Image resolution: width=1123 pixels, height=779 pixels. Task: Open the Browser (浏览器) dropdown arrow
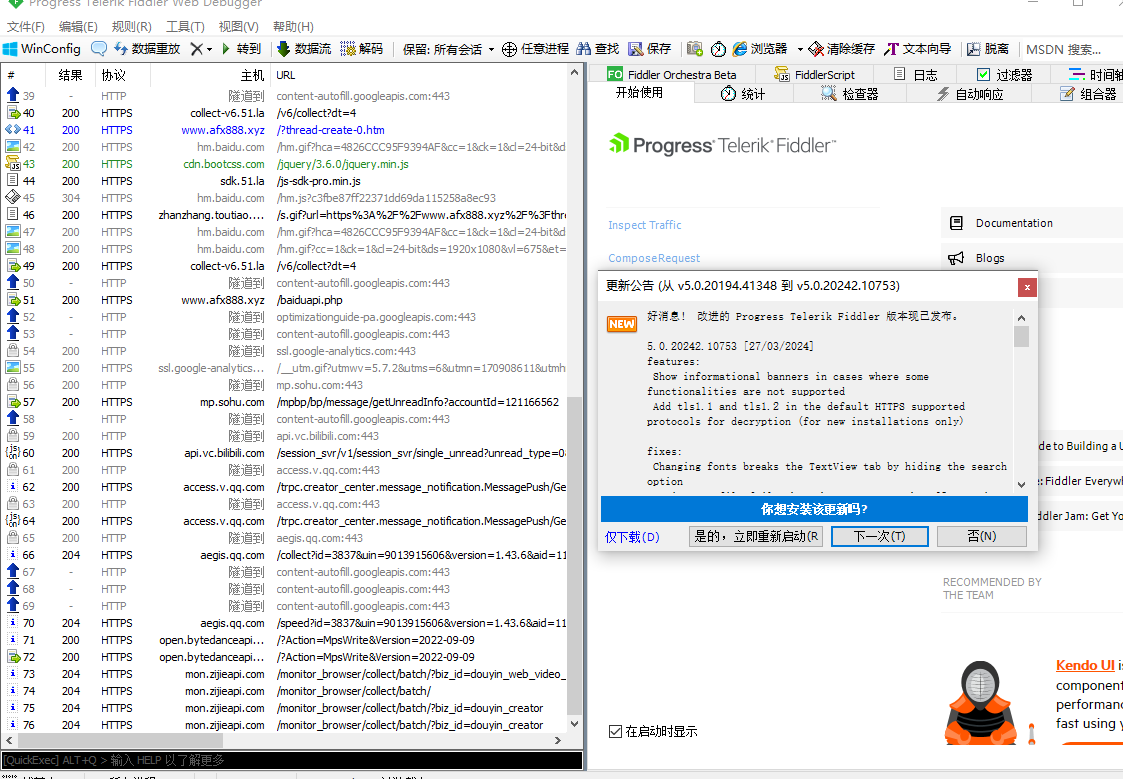pos(800,49)
